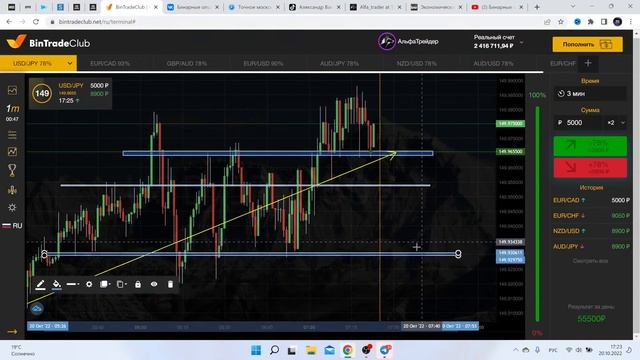Open the three-line menu in left sidebar
Screen dimensions: 640x360
pos(12,135)
